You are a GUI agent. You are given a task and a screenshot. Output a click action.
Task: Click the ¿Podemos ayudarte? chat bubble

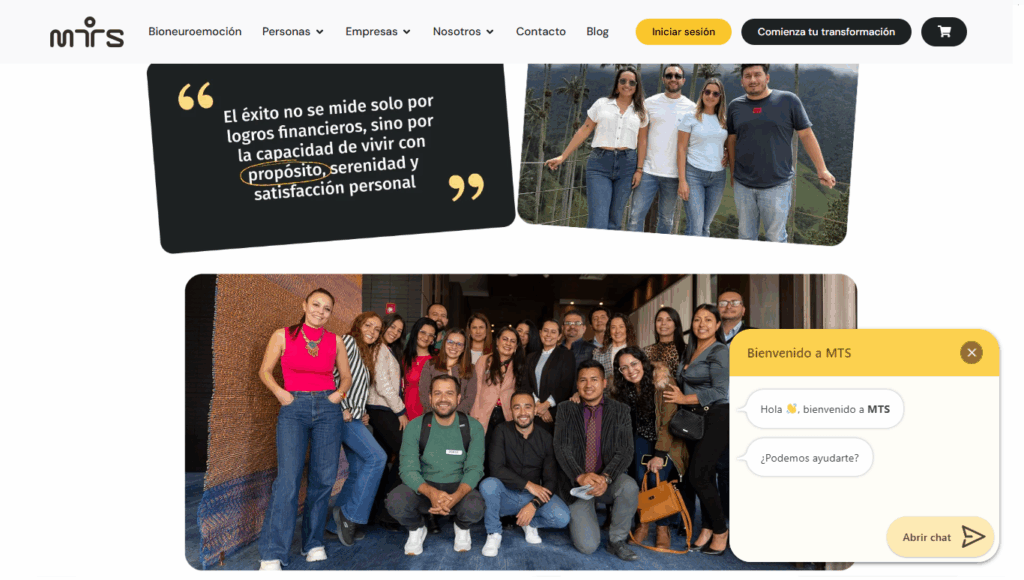click(x=809, y=458)
